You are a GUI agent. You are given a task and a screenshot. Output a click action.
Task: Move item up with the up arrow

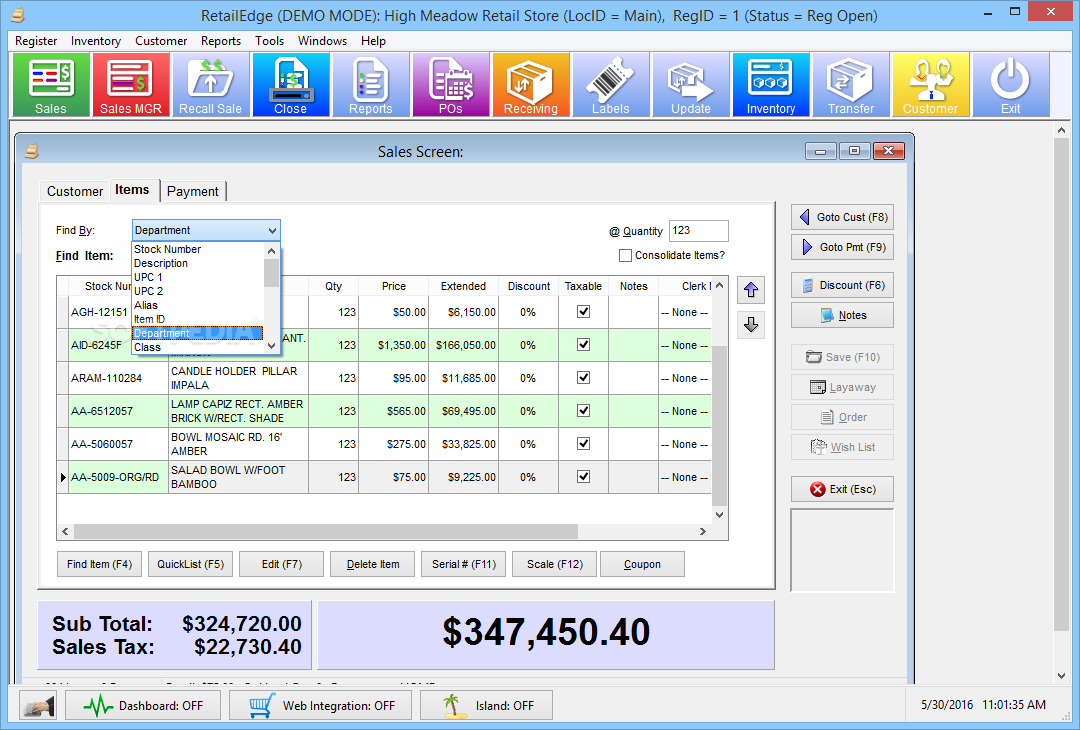(x=751, y=291)
